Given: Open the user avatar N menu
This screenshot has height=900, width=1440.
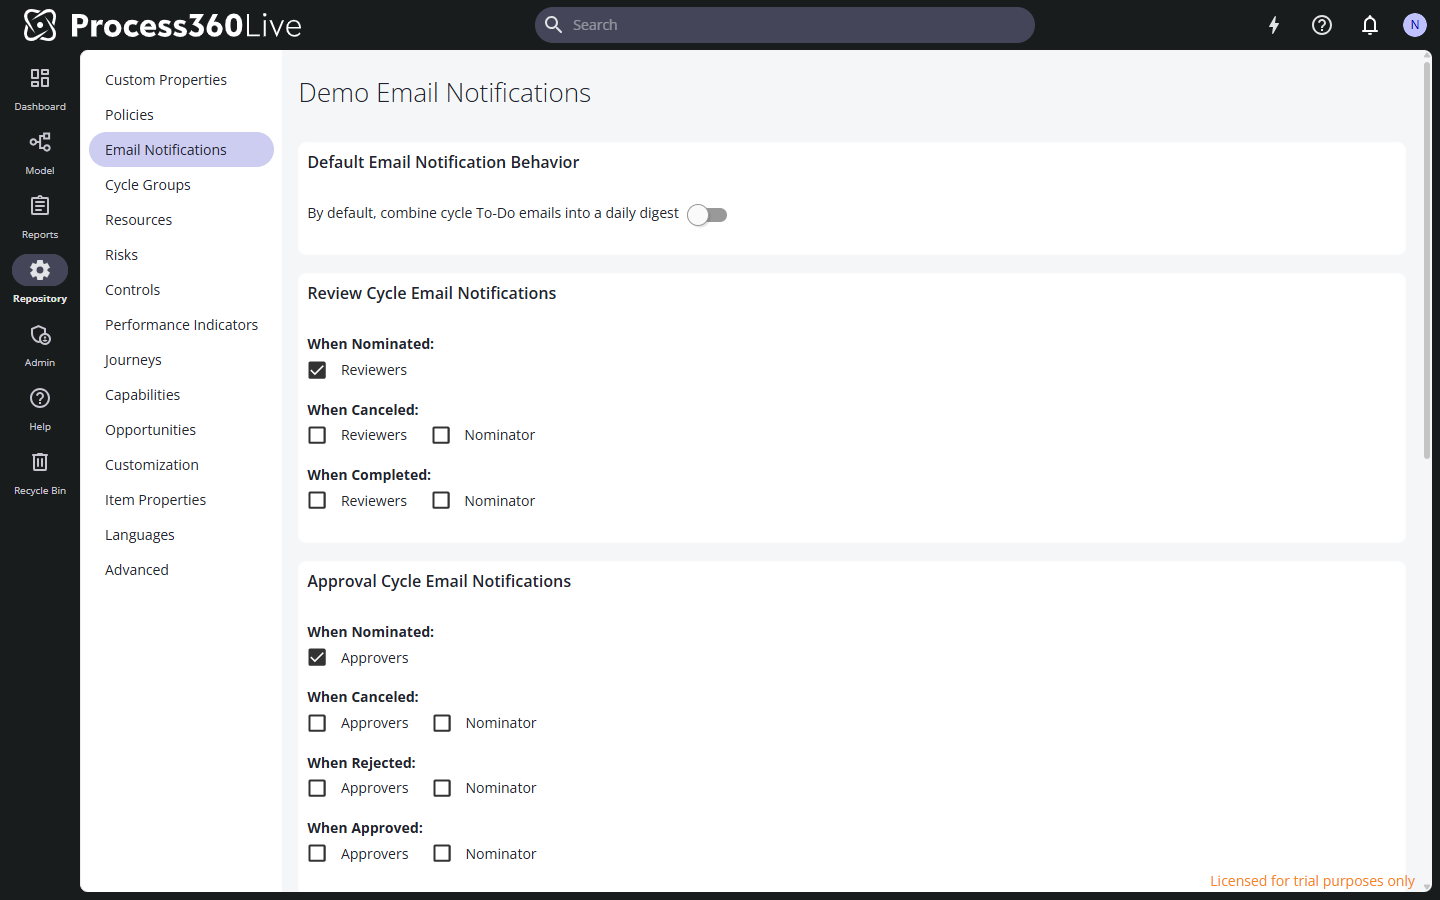Looking at the screenshot, I should click(x=1414, y=25).
